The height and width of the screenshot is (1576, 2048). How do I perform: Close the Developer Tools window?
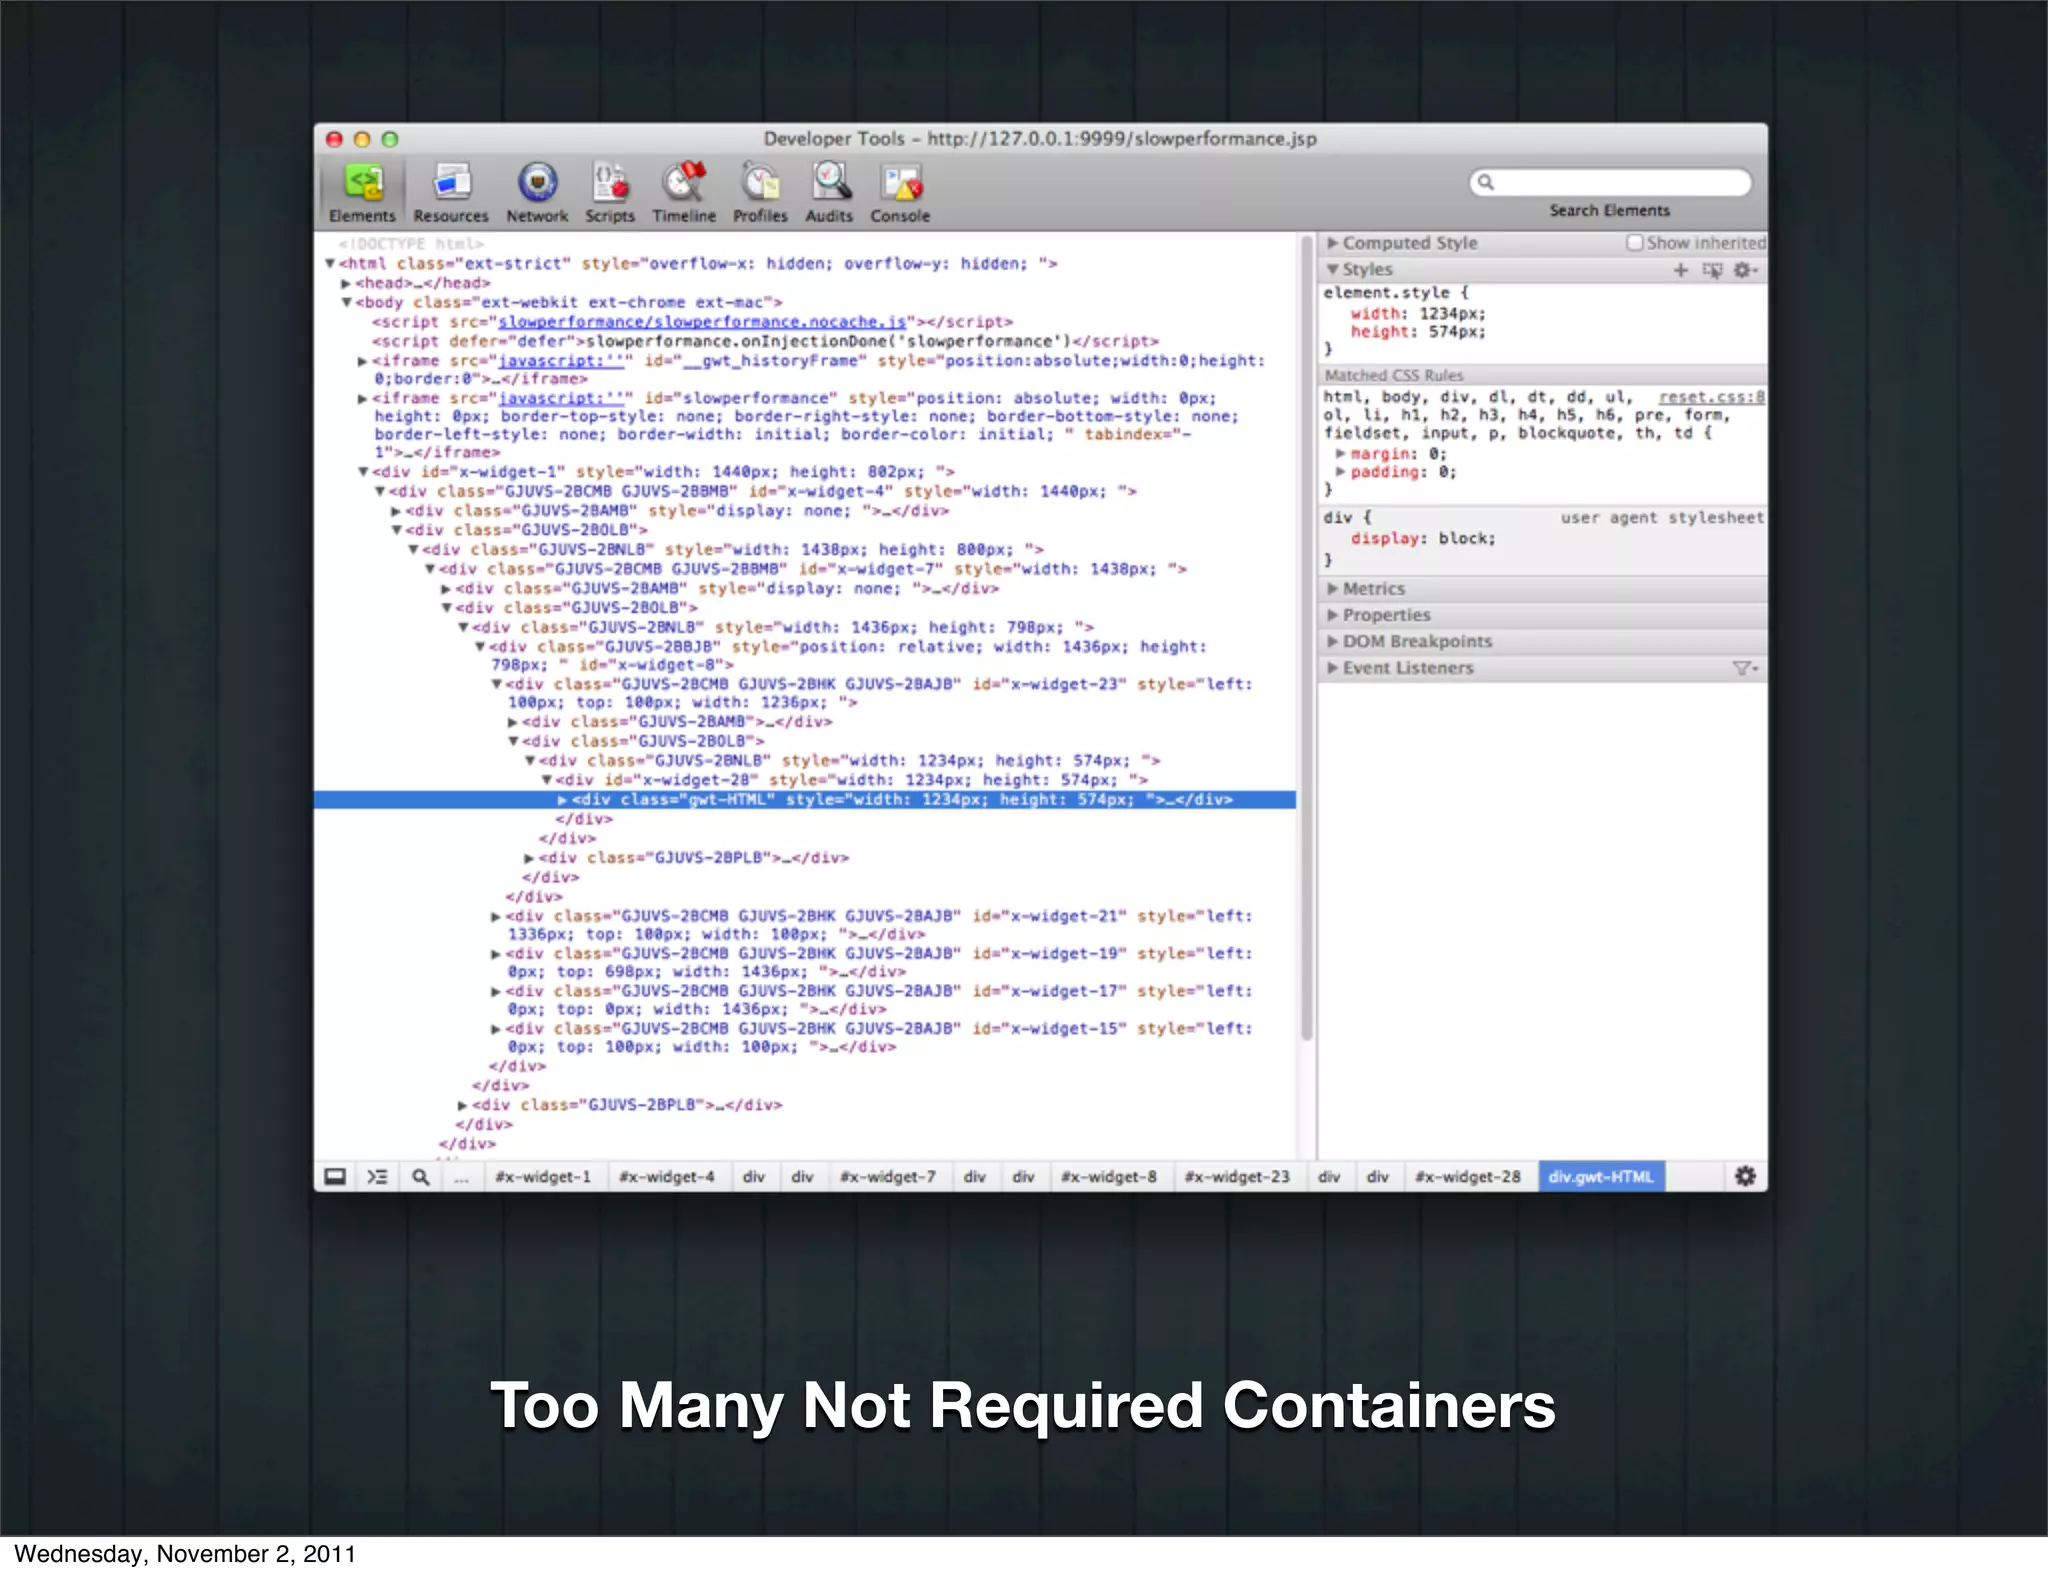pyautogui.click(x=335, y=139)
